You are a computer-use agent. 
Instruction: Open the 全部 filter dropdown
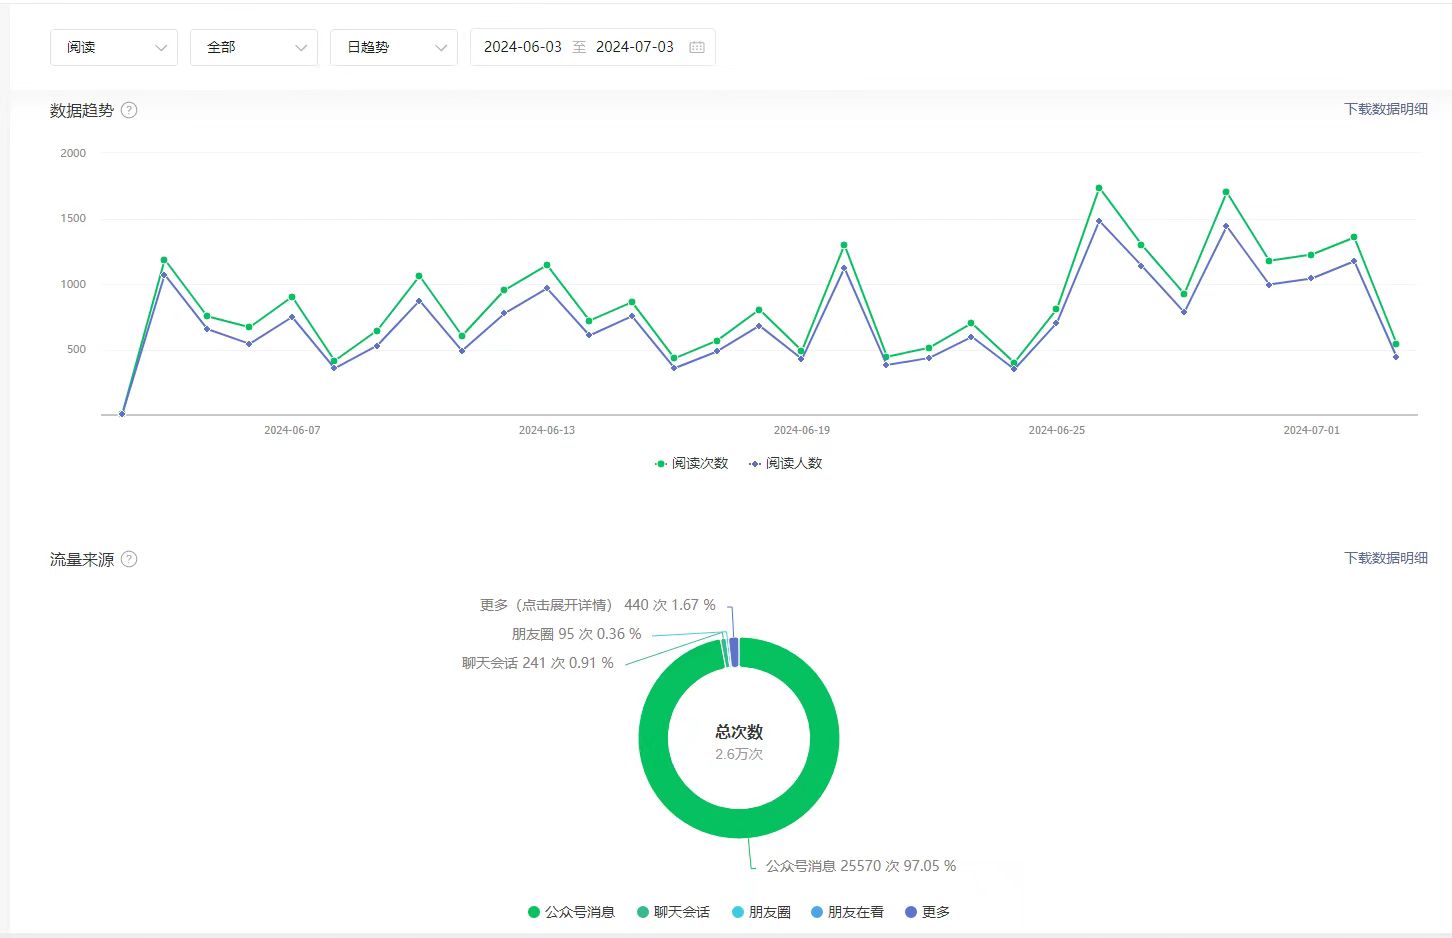254,47
